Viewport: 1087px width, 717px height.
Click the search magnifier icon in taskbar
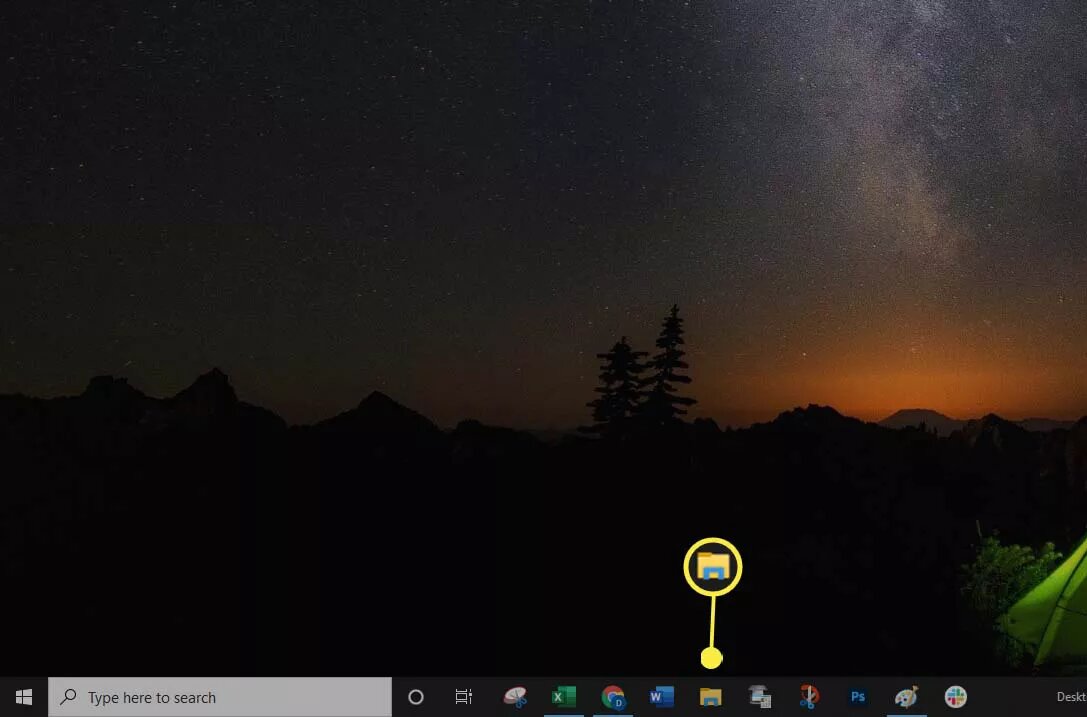[x=68, y=696]
